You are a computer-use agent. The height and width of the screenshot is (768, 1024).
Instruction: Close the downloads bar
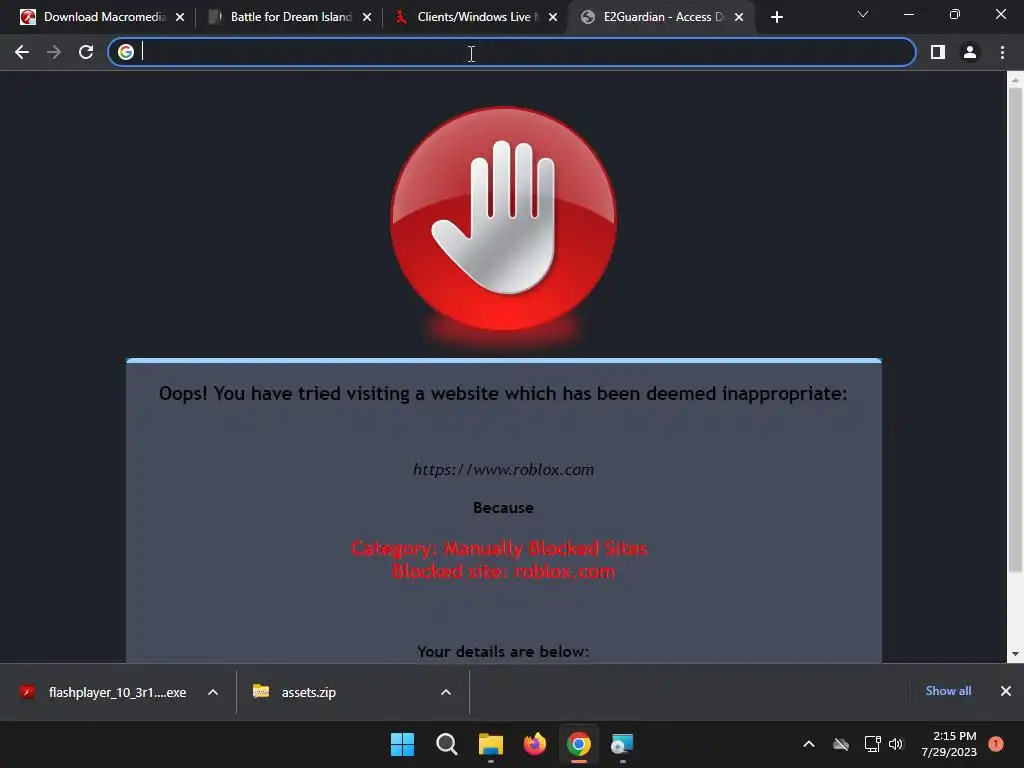pos(1006,691)
